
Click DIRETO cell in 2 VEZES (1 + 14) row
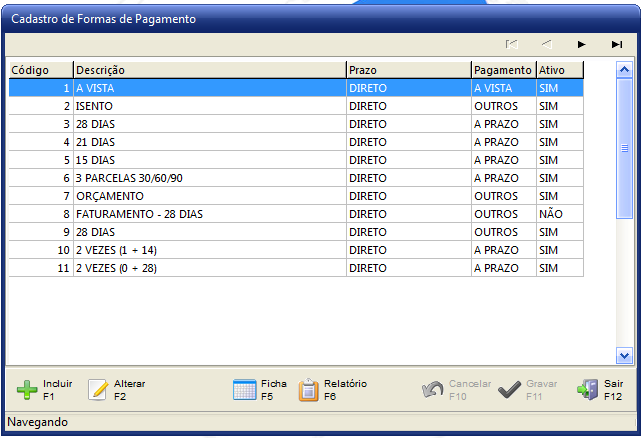point(409,251)
